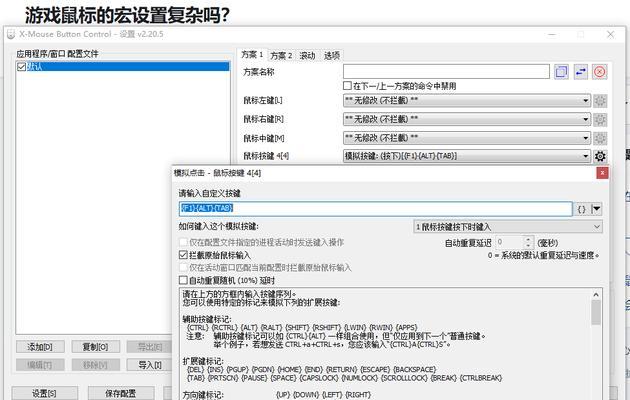Image resolution: width=630 pixels, height=400 pixels.
Task: Enable 自动重复随机 (10%) 延时 checkbox
Action: [183, 280]
